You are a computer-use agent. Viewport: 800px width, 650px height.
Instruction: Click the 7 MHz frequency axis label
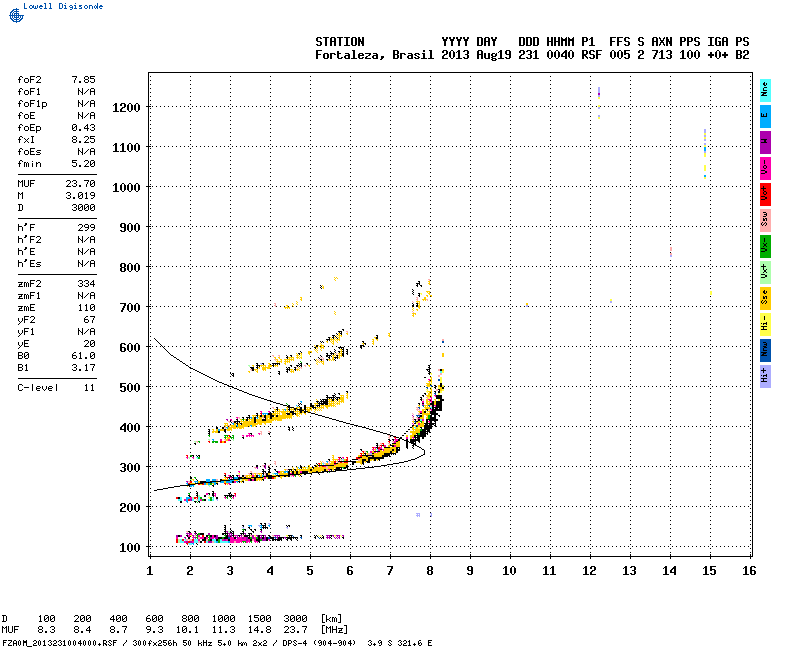390,571
